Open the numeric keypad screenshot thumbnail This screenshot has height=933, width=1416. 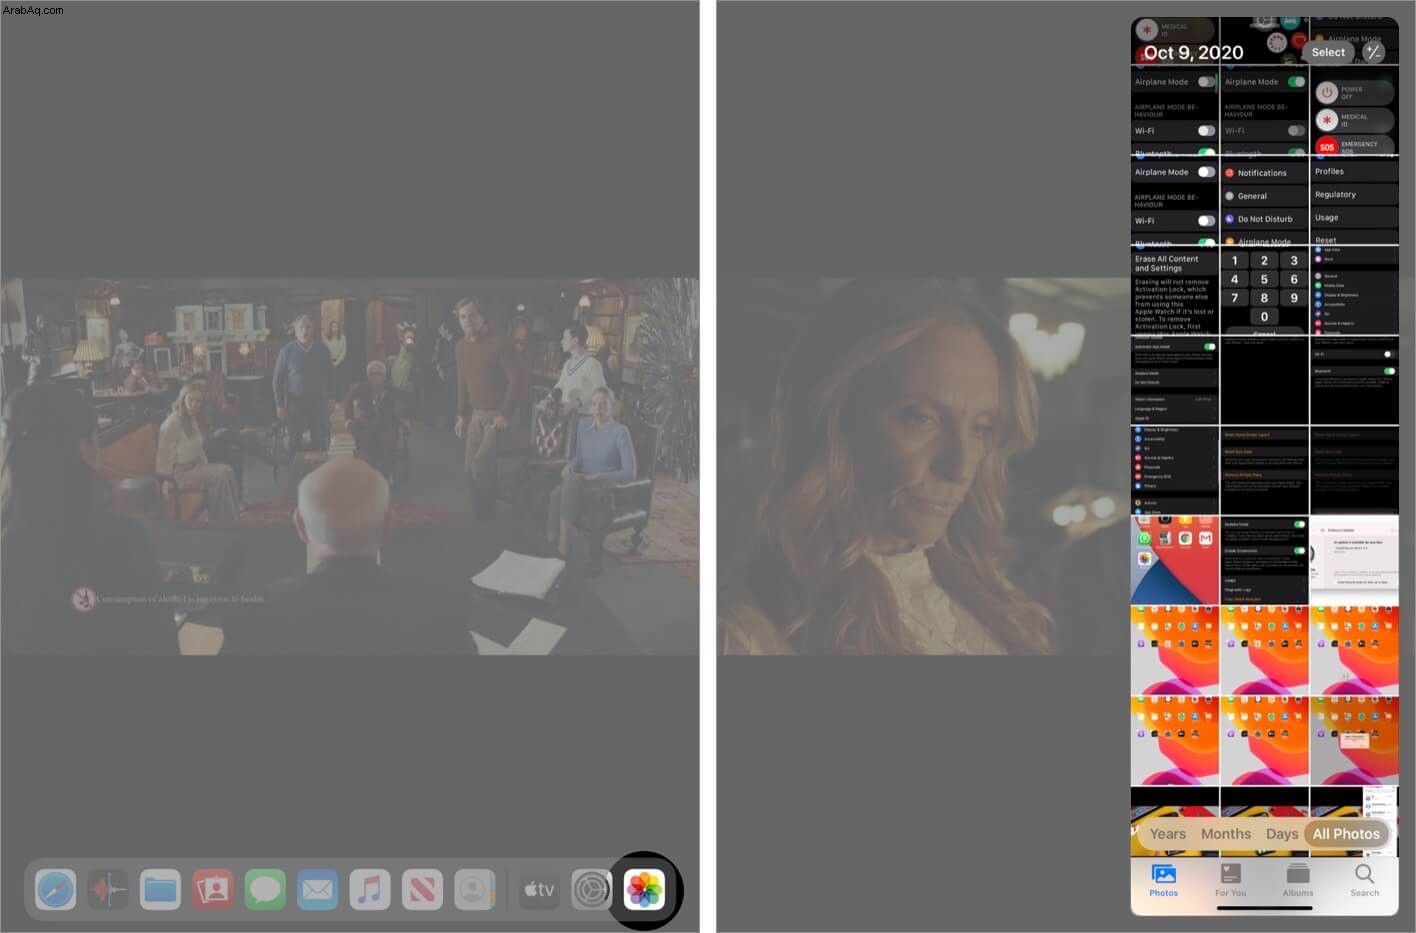tap(1264, 290)
